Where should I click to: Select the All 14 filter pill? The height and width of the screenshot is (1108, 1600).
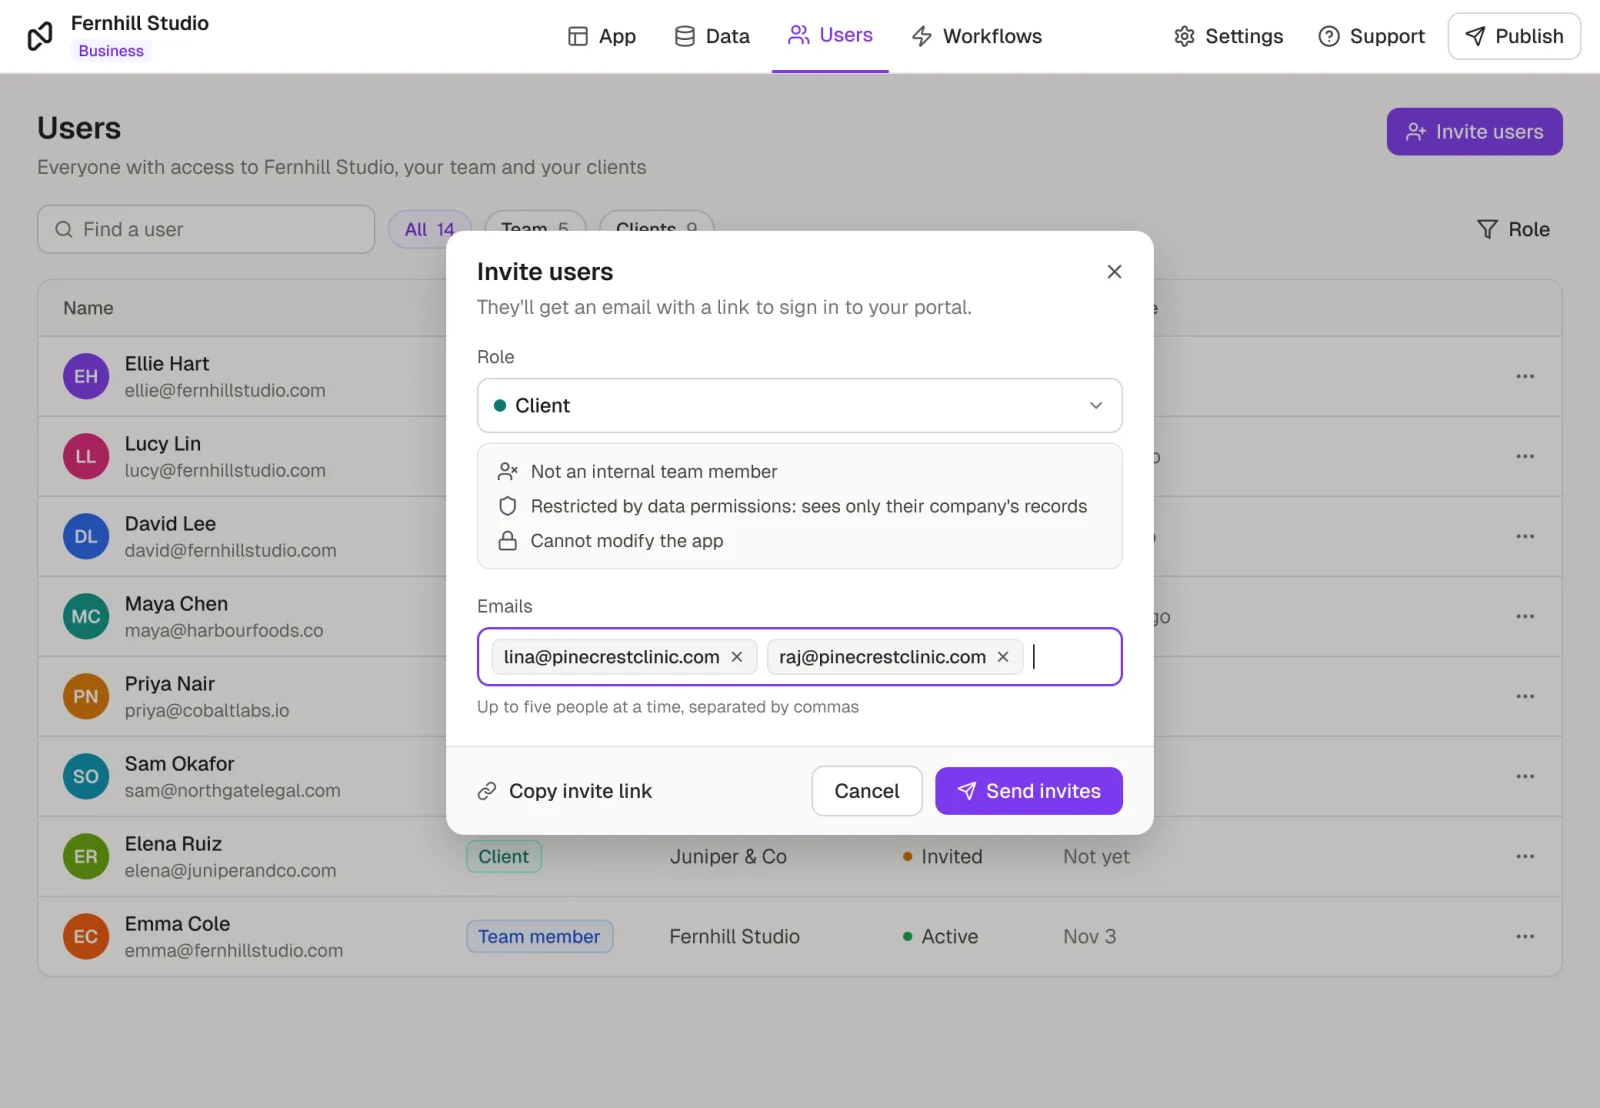(430, 229)
